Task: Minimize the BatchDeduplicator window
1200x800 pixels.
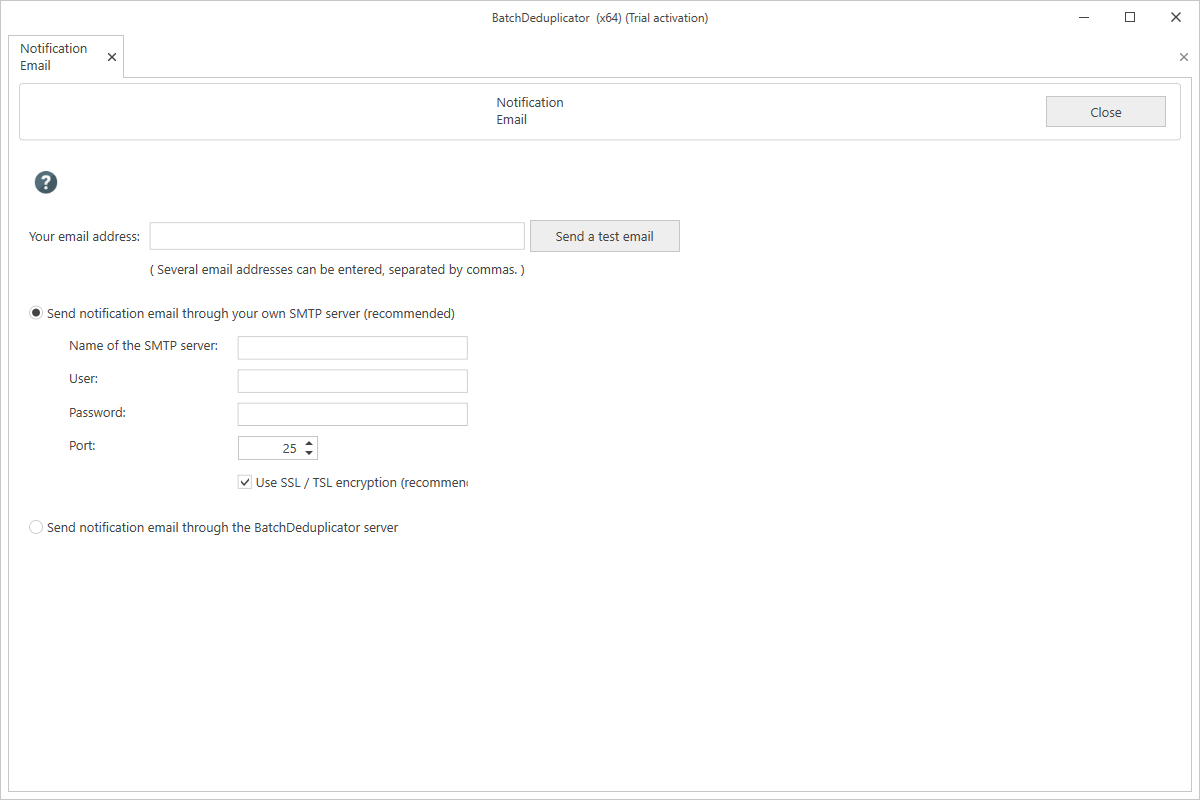Action: pyautogui.click(x=1084, y=17)
